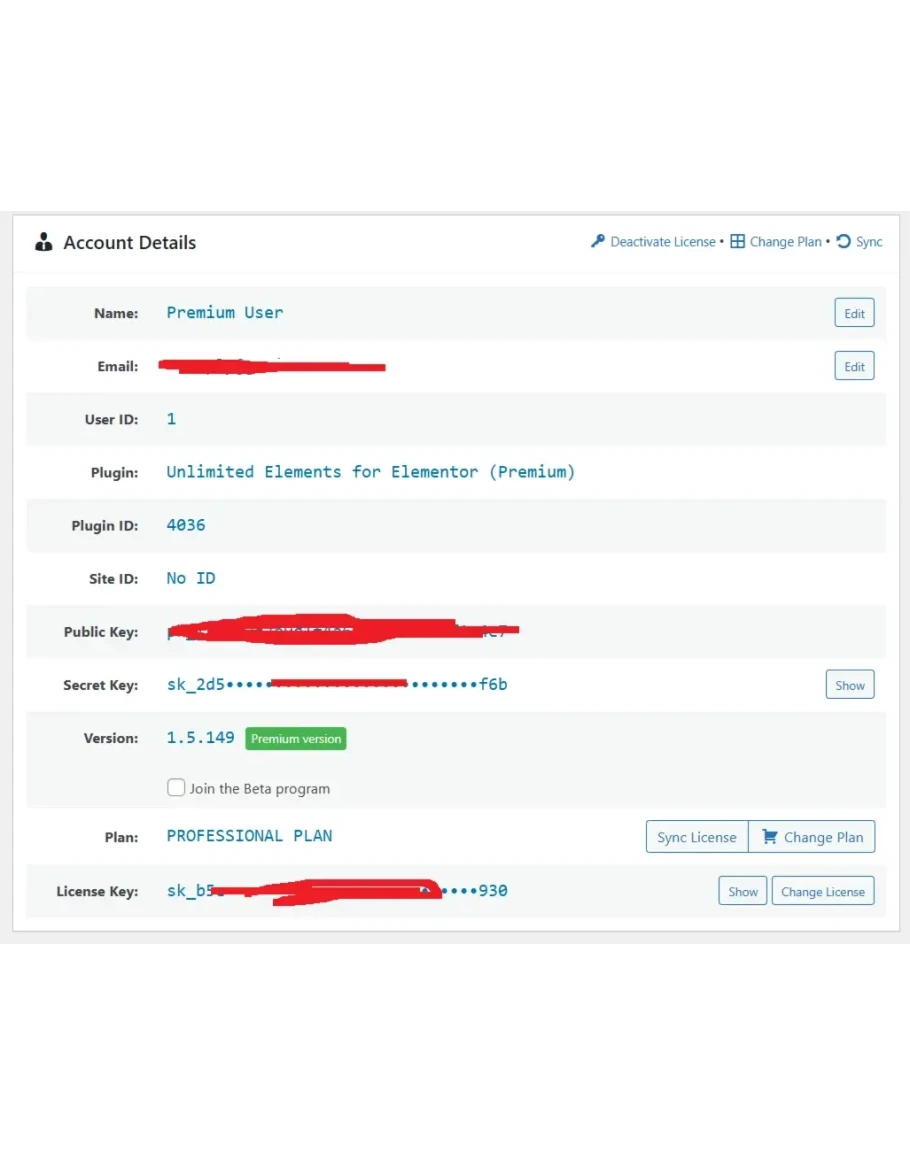Screen dimensions: 910x1155
Task: Click the shopping cart icon in Change Plan button
Action: click(769, 837)
